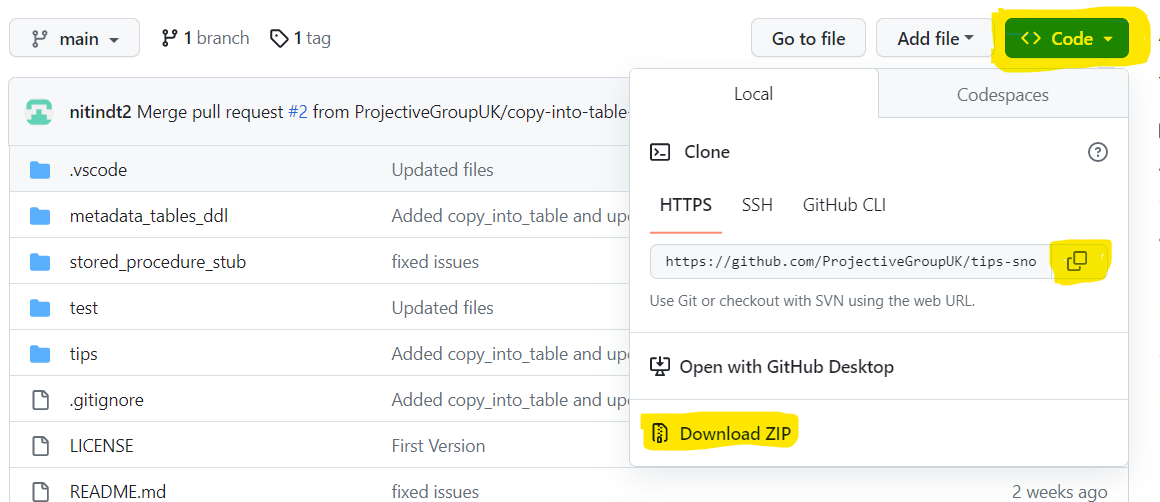Click the .vscode folder icon

(x=40, y=170)
